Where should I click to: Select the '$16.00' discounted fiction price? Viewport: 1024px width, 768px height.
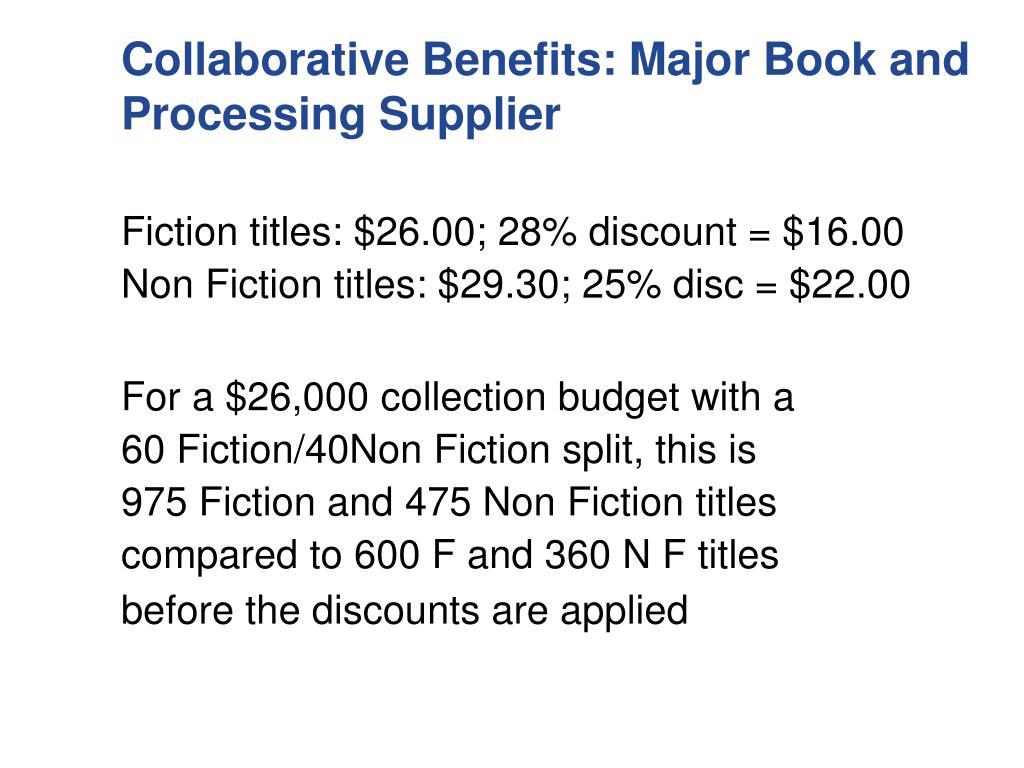[x=843, y=232]
